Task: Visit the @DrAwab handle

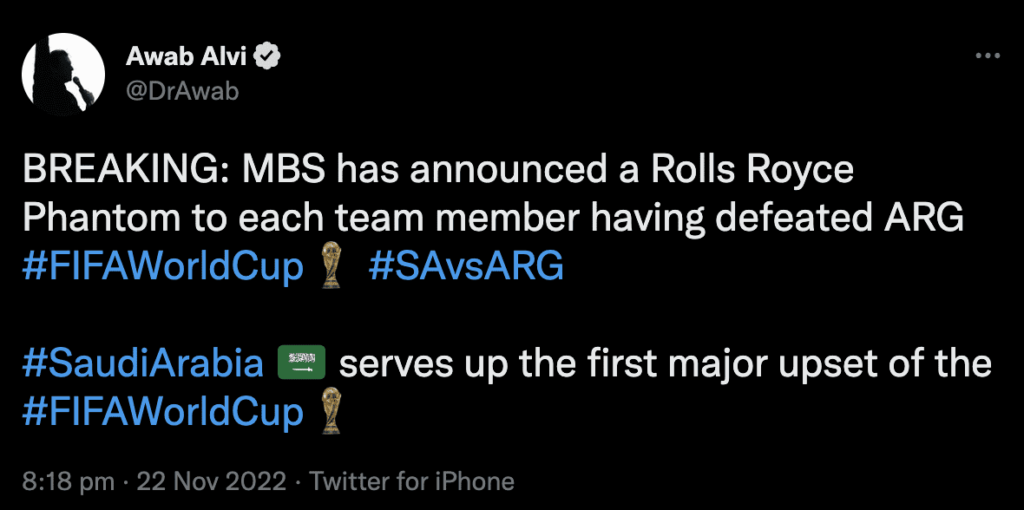Action: [182, 92]
